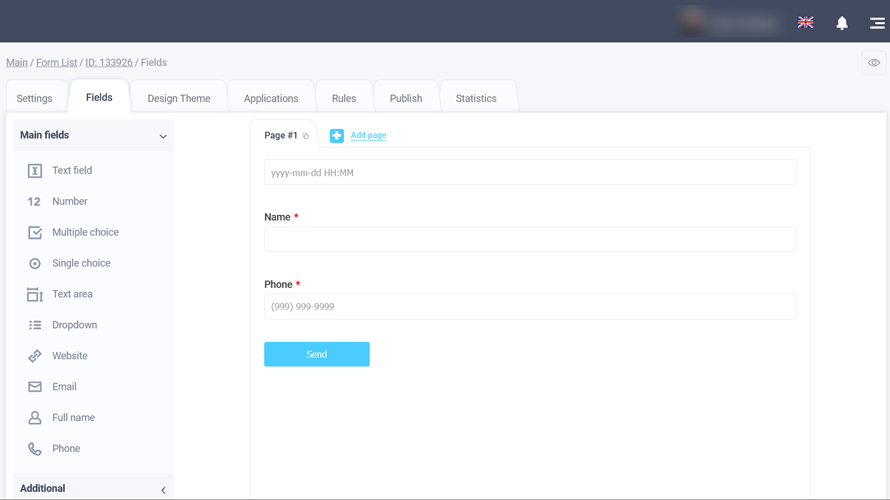Click the Add page link
This screenshot has height=500, width=890.
(368, 135)
